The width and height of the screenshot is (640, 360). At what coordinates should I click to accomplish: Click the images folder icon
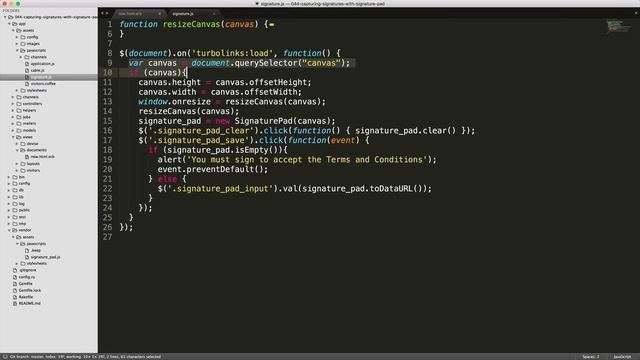click(x=23, y=44)
